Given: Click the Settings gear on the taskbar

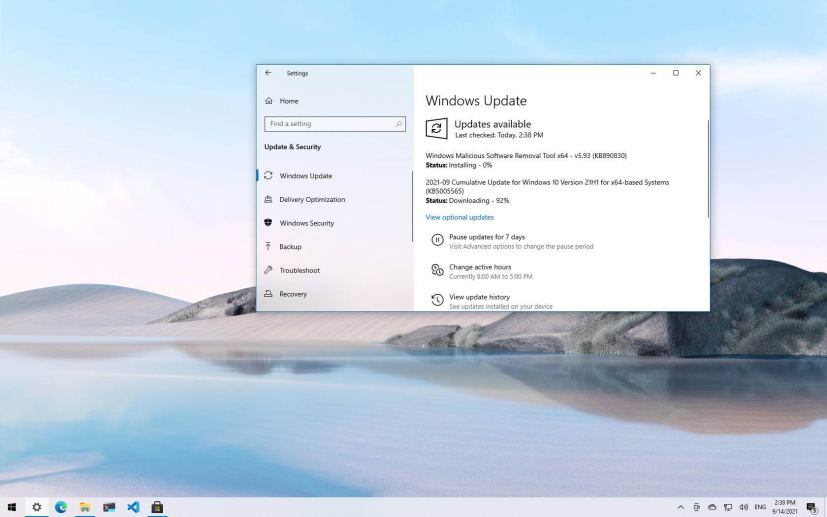Looking at the screenshot, I should (36, 507).
